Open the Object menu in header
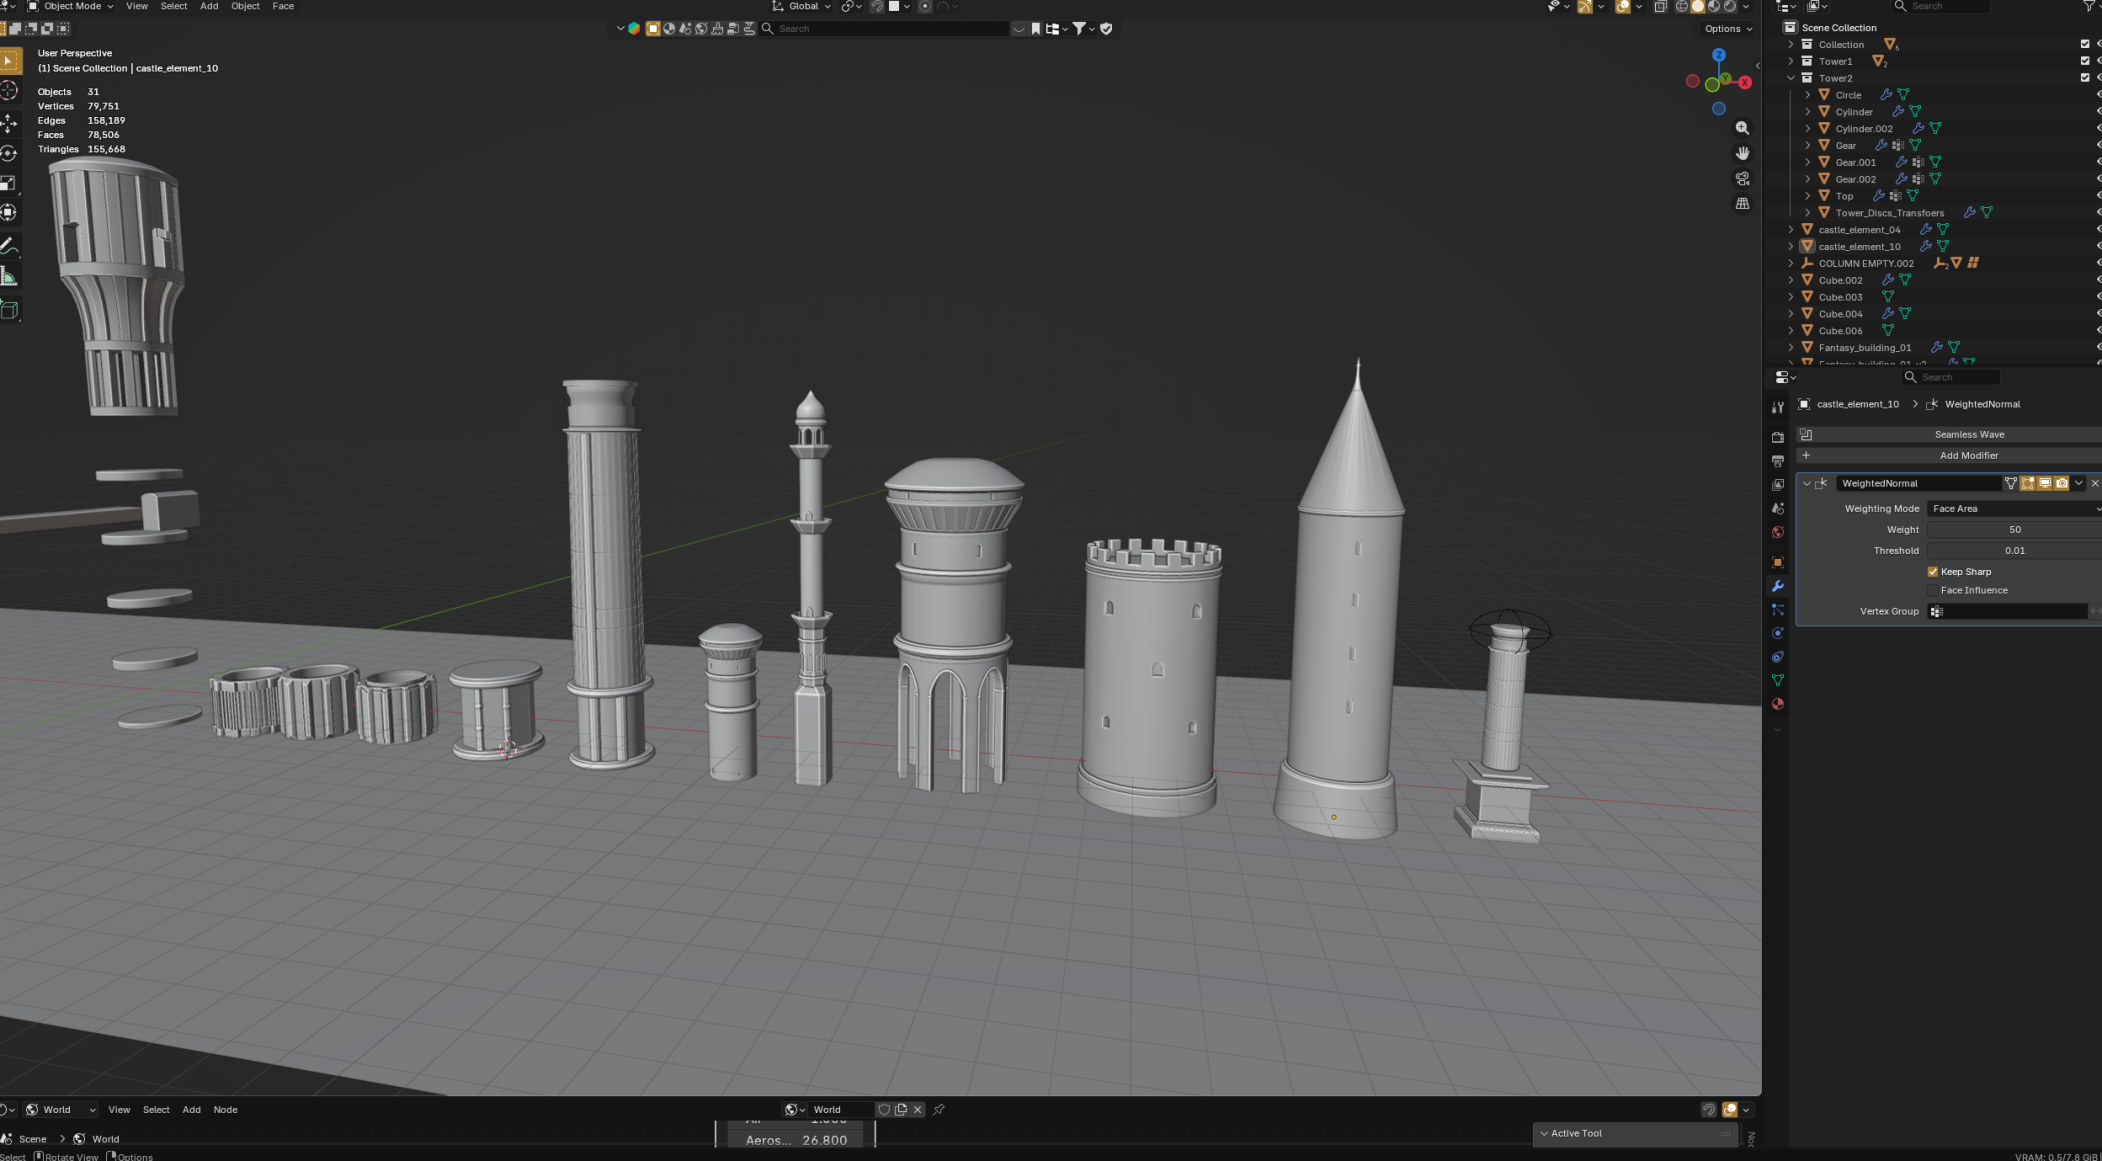 coord(245,6)
